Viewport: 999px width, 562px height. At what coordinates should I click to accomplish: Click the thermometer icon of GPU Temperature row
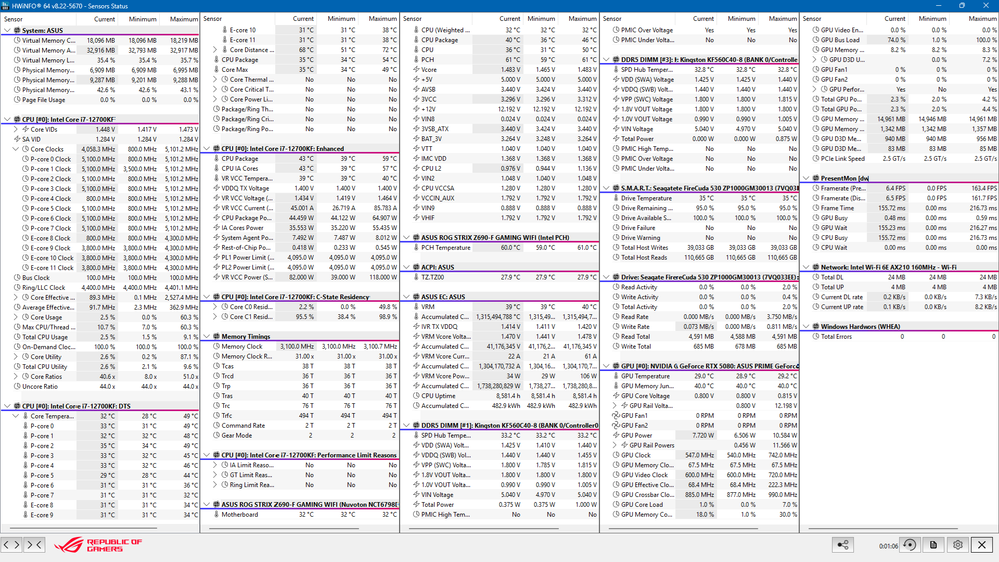coord(615,376)
